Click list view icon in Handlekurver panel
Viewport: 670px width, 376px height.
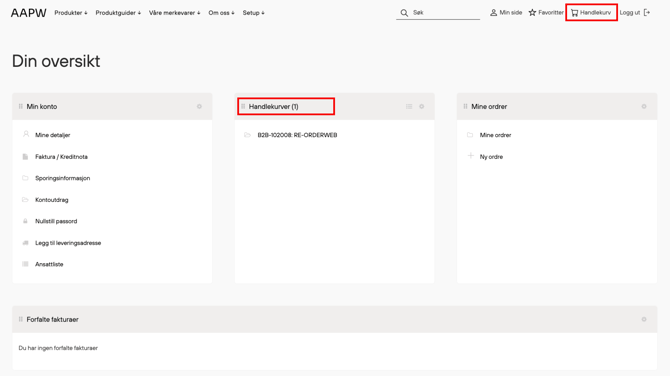tap(409, 106)
